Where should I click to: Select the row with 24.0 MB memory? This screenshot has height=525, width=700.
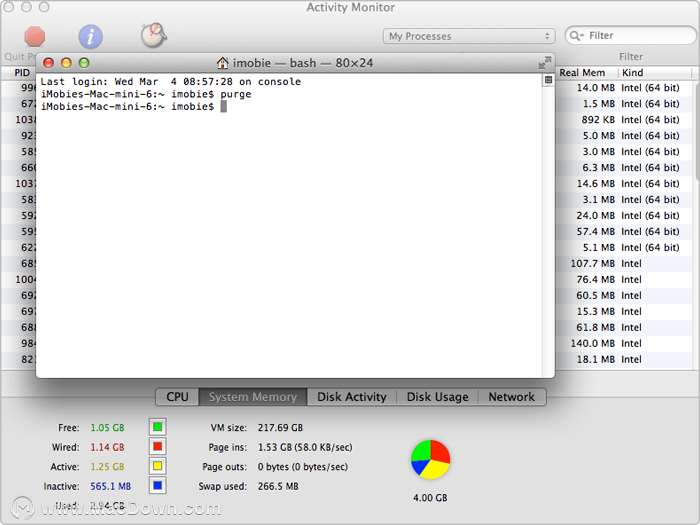[625, 216]
